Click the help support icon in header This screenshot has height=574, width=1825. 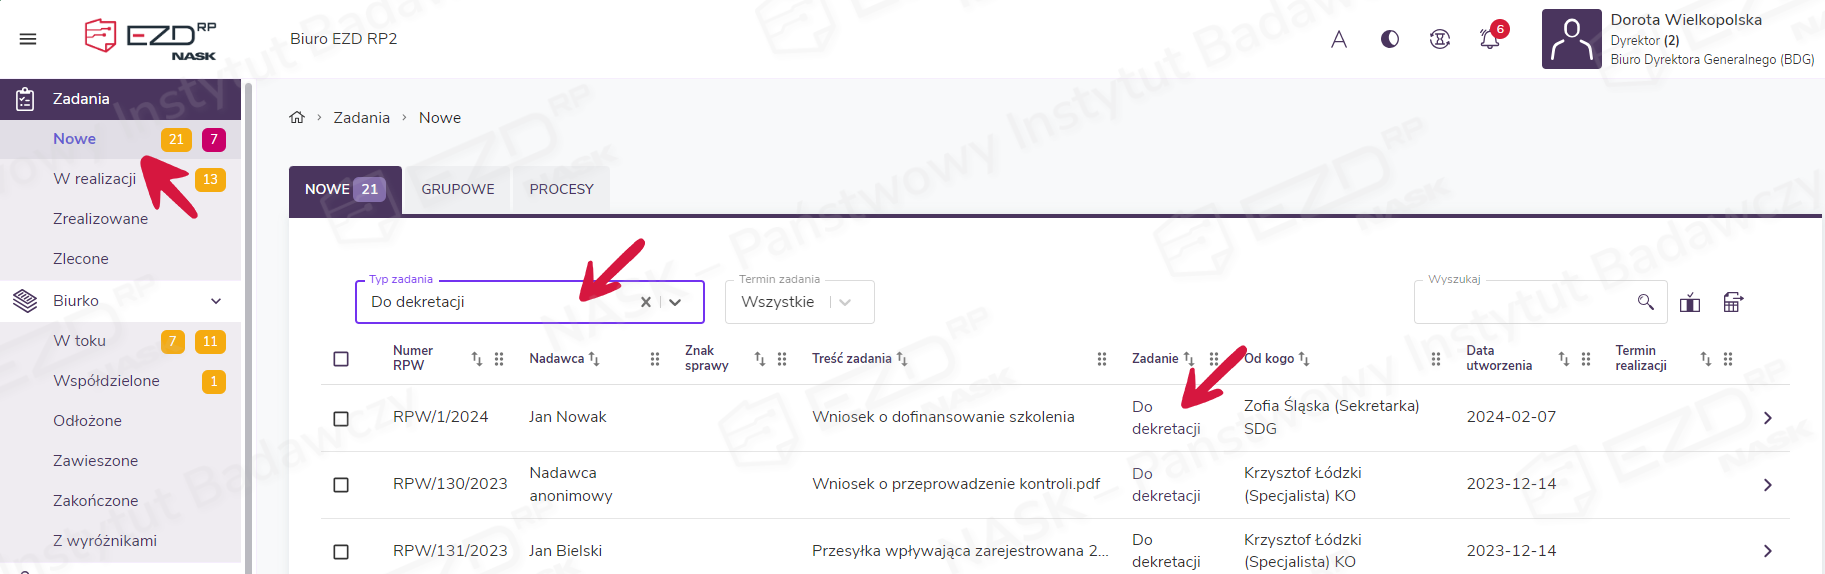tap(1439, 39)
